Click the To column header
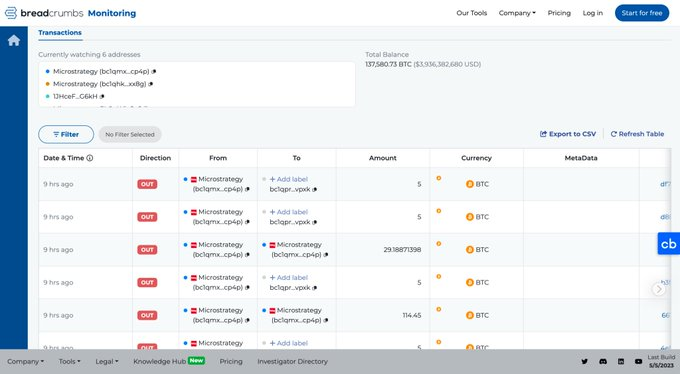The image size is (680, 374). pos(297,158)
